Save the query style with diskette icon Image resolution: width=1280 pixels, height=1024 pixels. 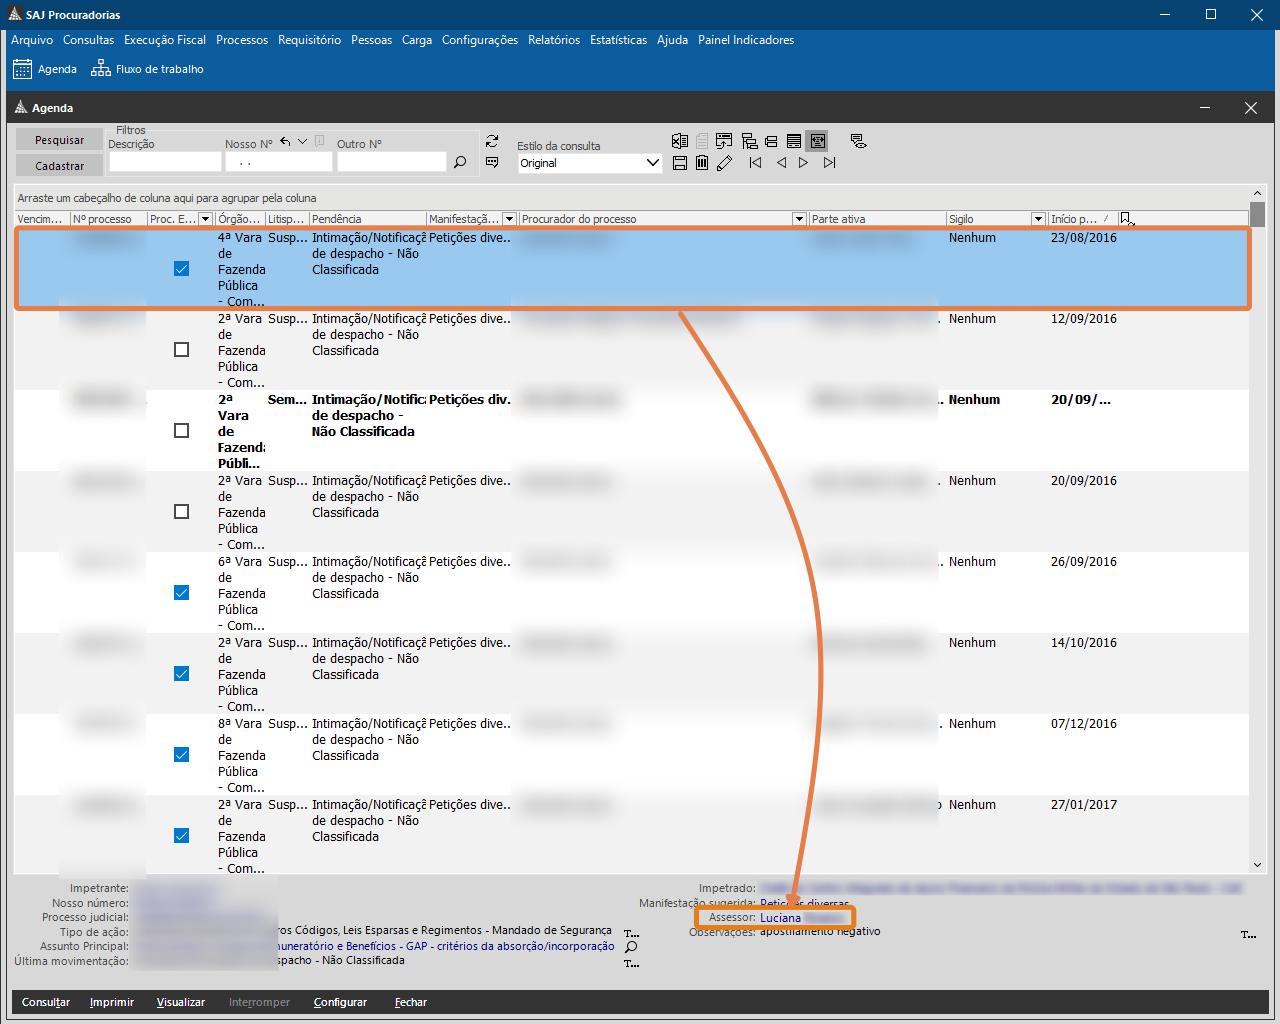coord(680,163)
